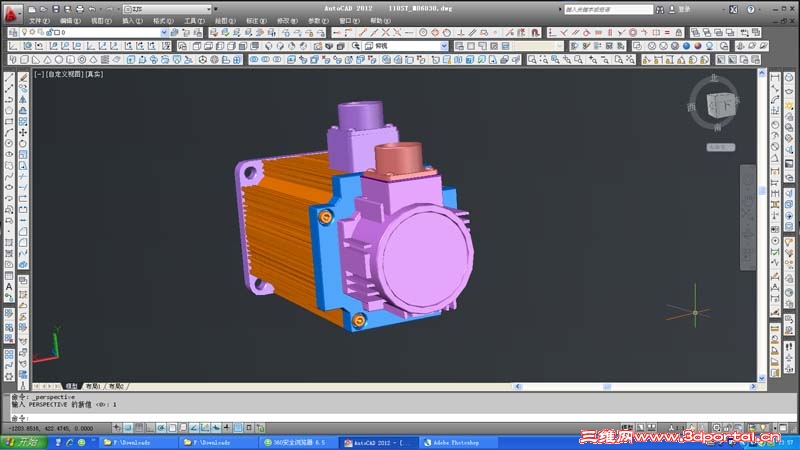Click the Zoom Extents icon in zoom toolbar
The width and height of the screenshot is (800, 450).
(x=631, y=60)
